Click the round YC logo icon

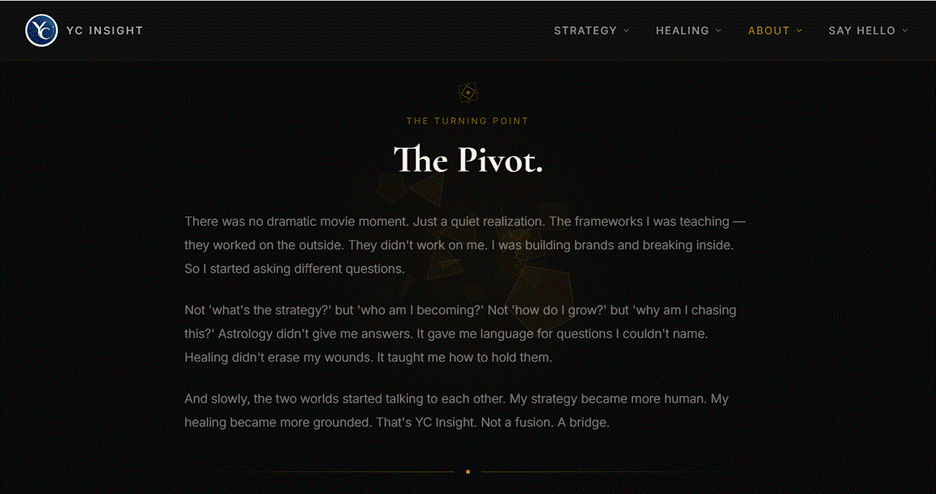41,30
